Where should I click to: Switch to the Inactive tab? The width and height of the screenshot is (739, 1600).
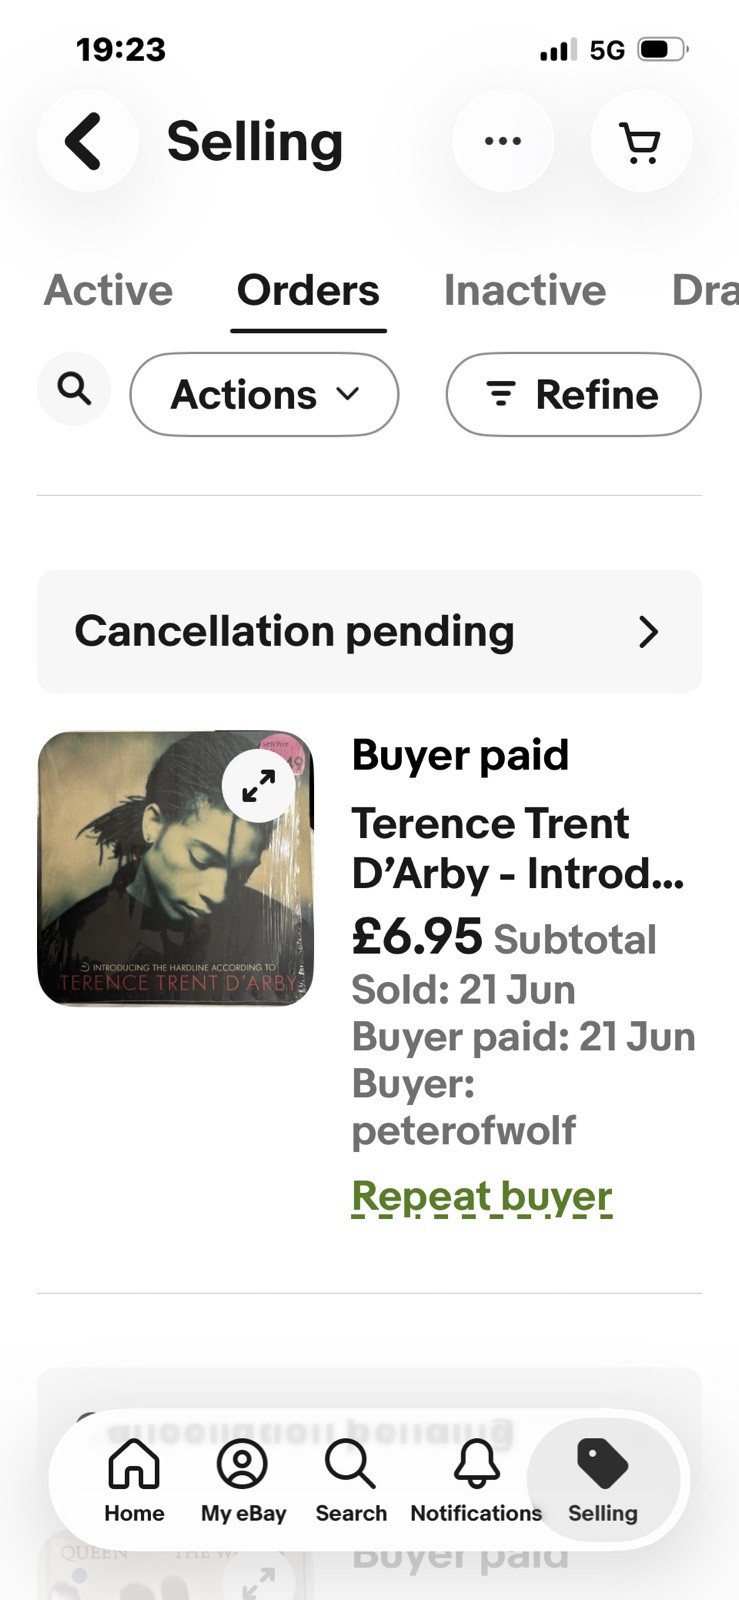525,290
